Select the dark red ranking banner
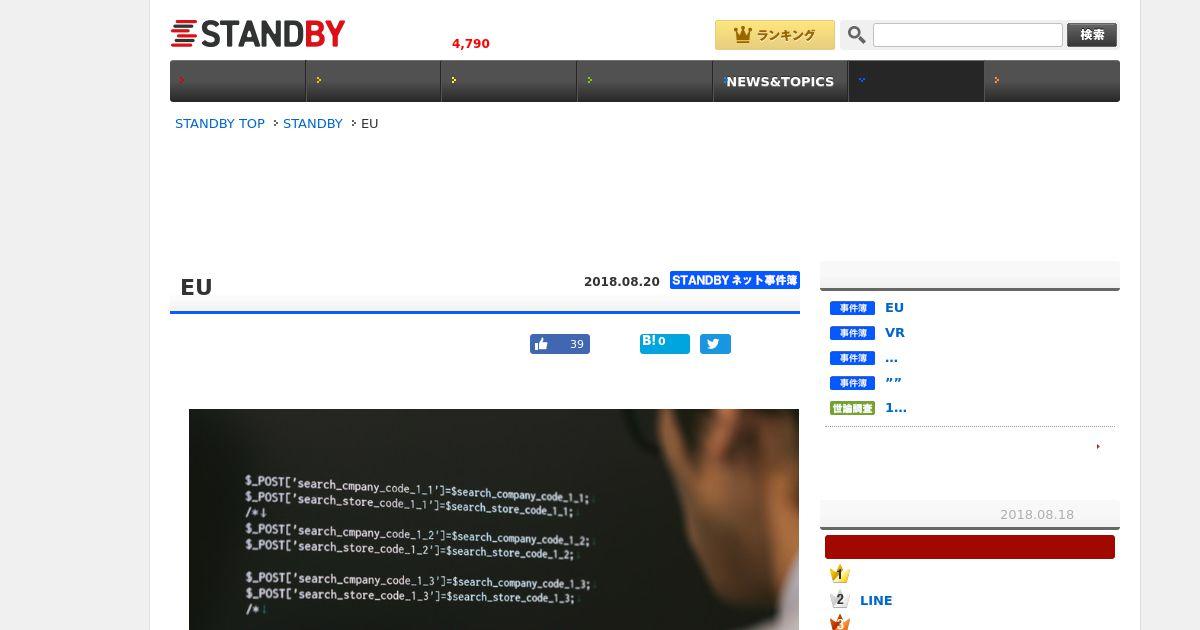 (970, 547)
